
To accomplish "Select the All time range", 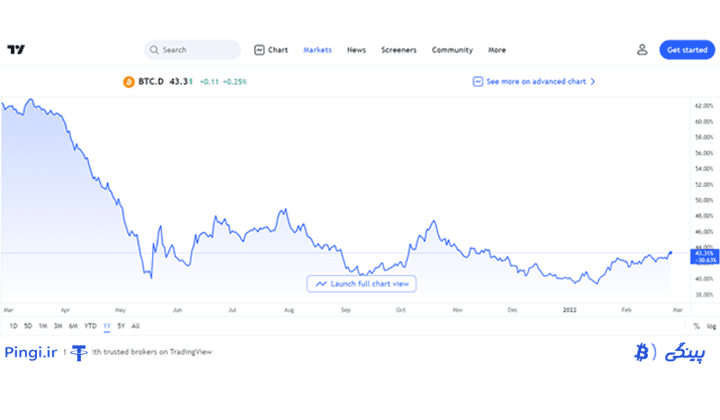I will [x=135, y=326].
